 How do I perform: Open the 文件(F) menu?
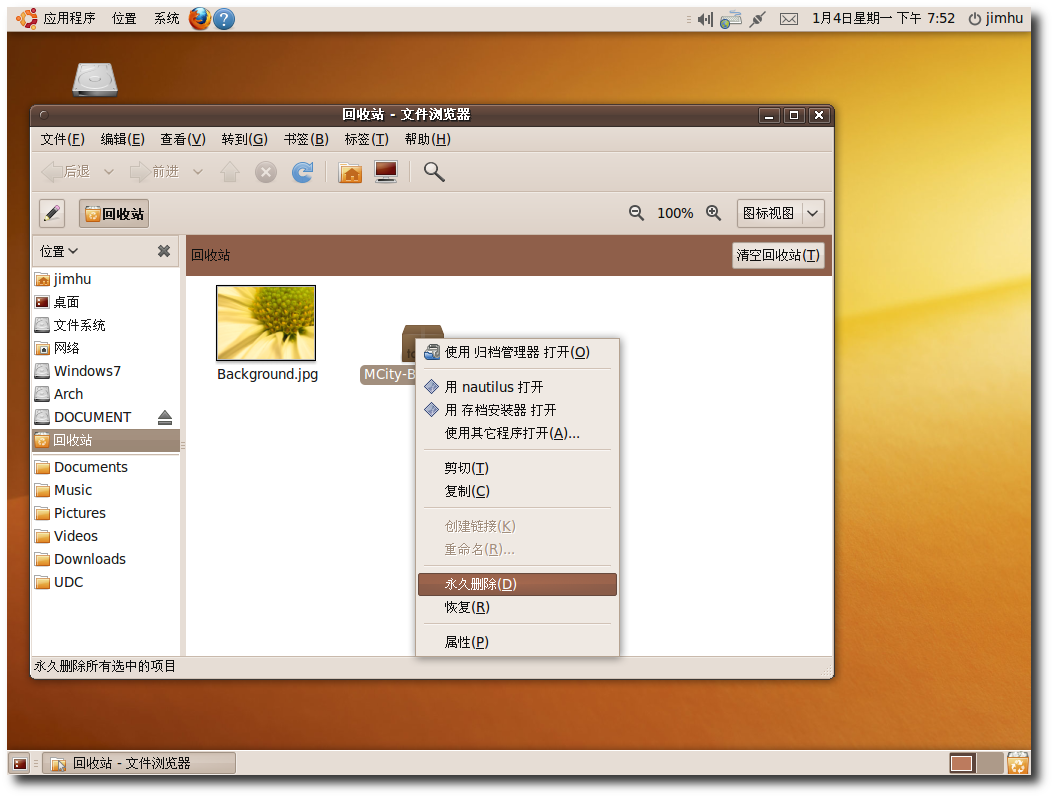tap(63, 139)
